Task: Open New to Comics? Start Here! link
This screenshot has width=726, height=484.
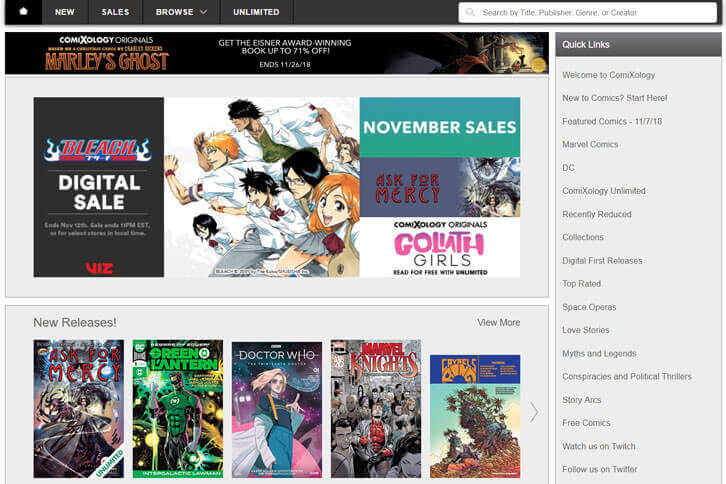Action: click(x=614, y=98)
